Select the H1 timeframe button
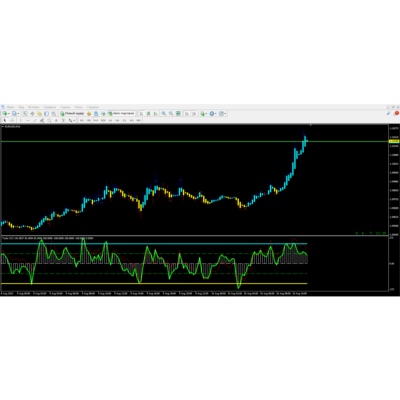Screen dimensions: 400x400 (110, 120)
